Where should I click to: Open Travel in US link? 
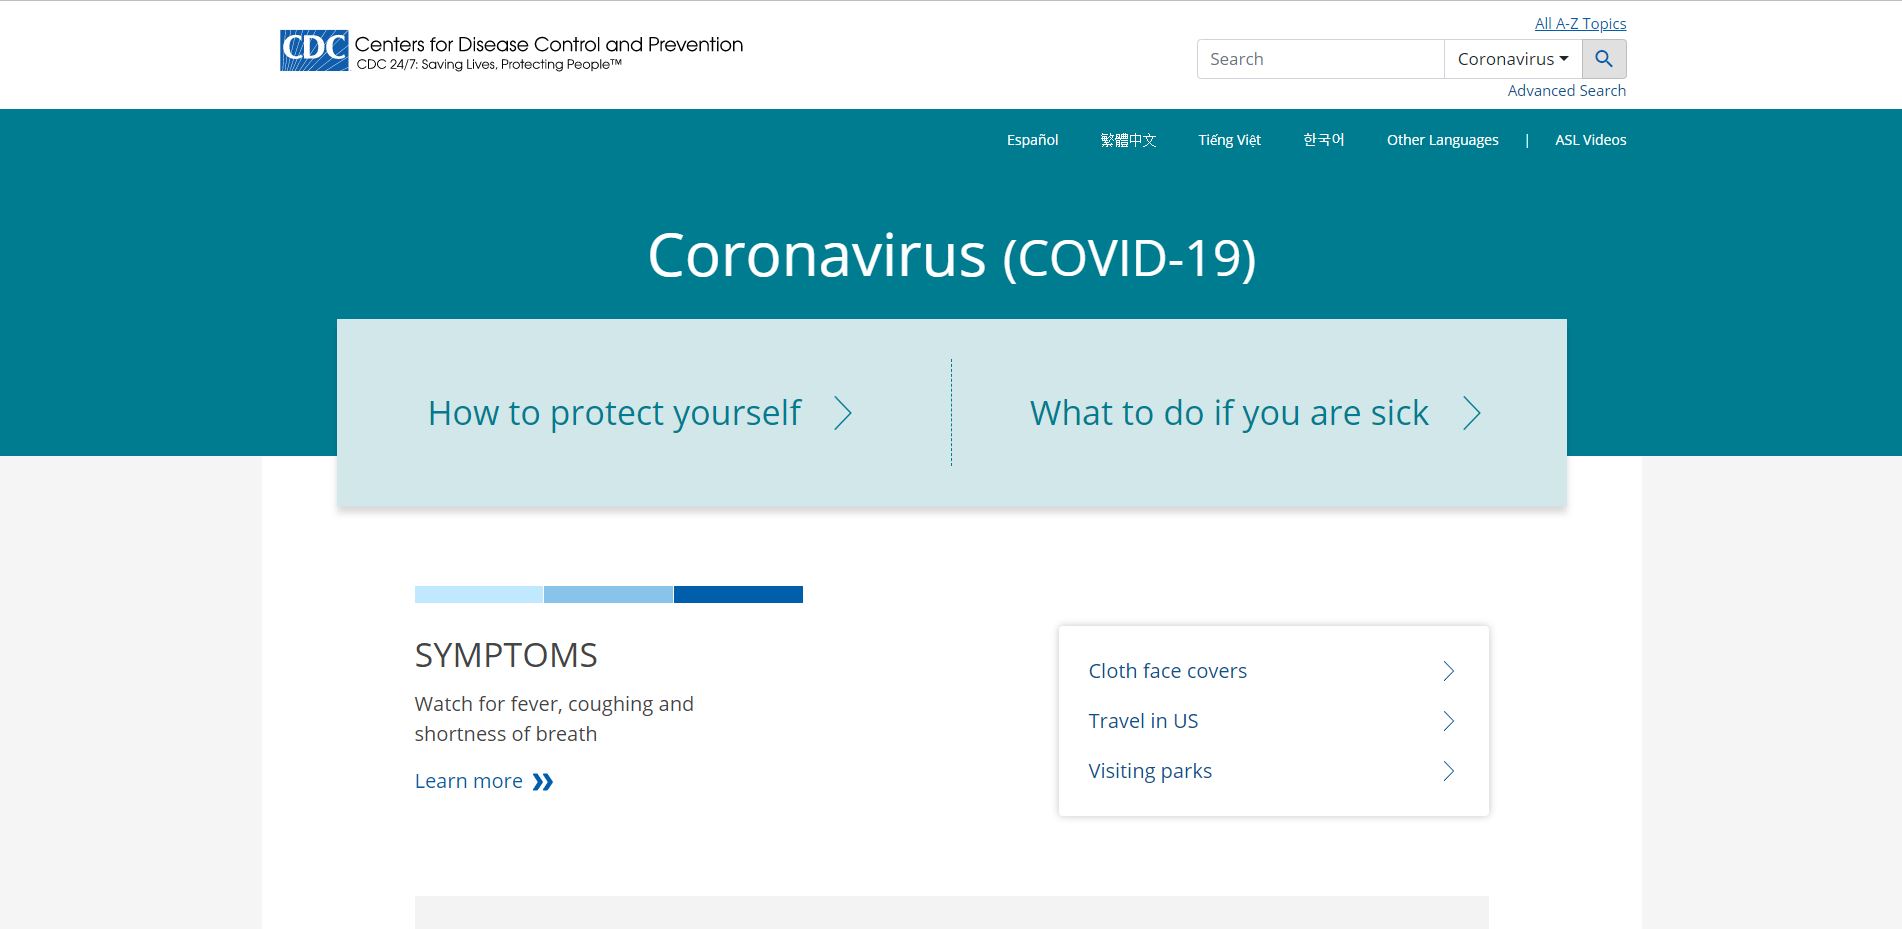click(x=1143, y=721)
